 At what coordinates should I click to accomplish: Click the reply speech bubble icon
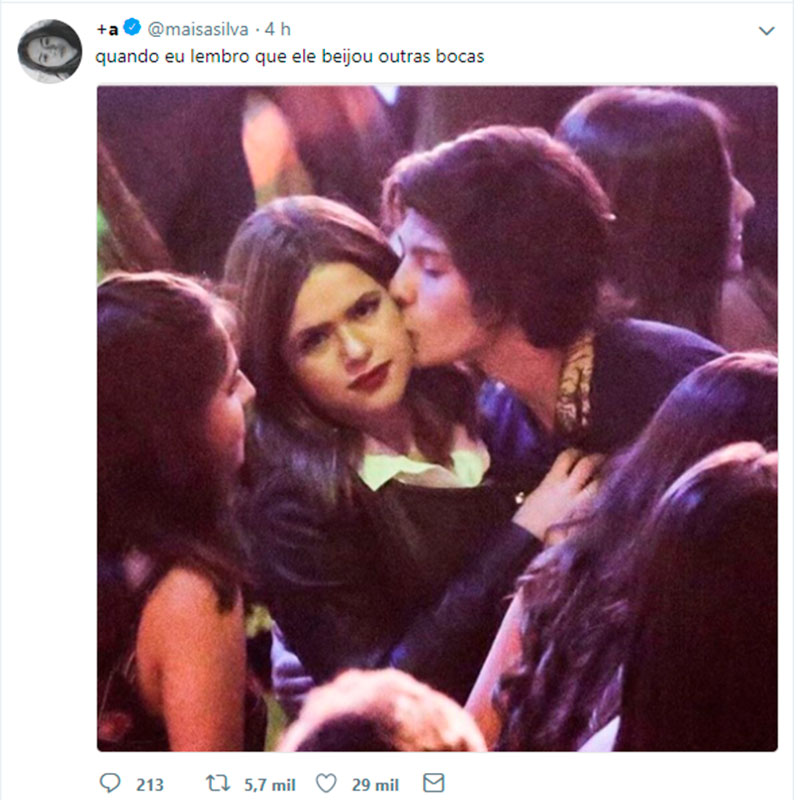110,783
